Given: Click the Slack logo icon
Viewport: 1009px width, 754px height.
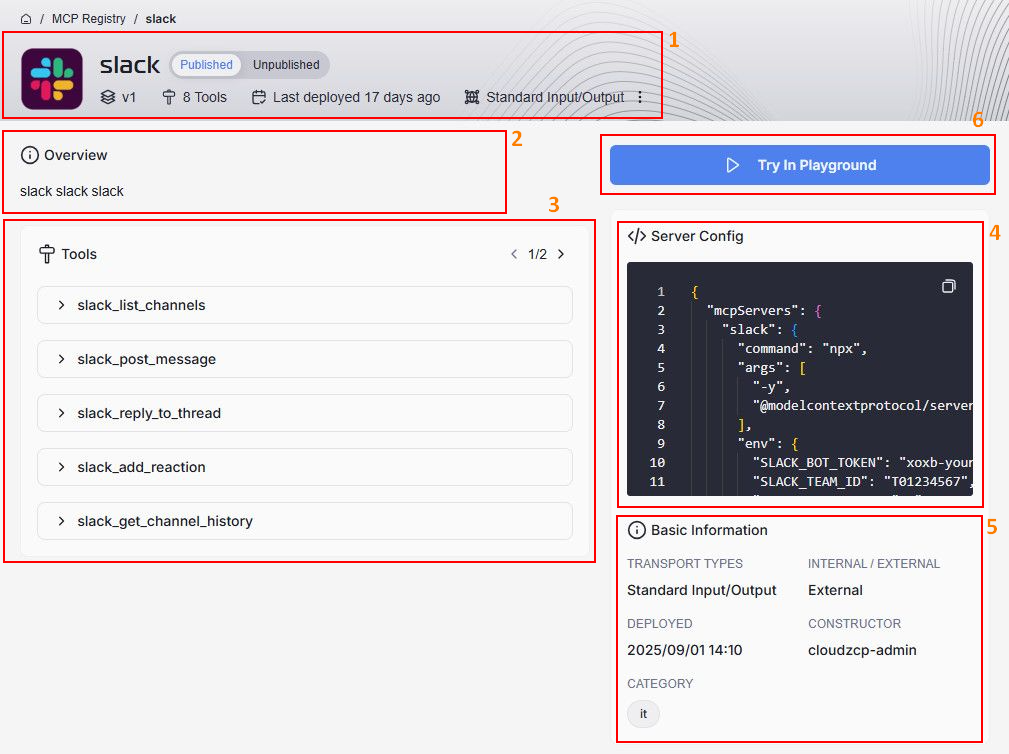Looking at the screenshot, I should click(x=52, y=78).
